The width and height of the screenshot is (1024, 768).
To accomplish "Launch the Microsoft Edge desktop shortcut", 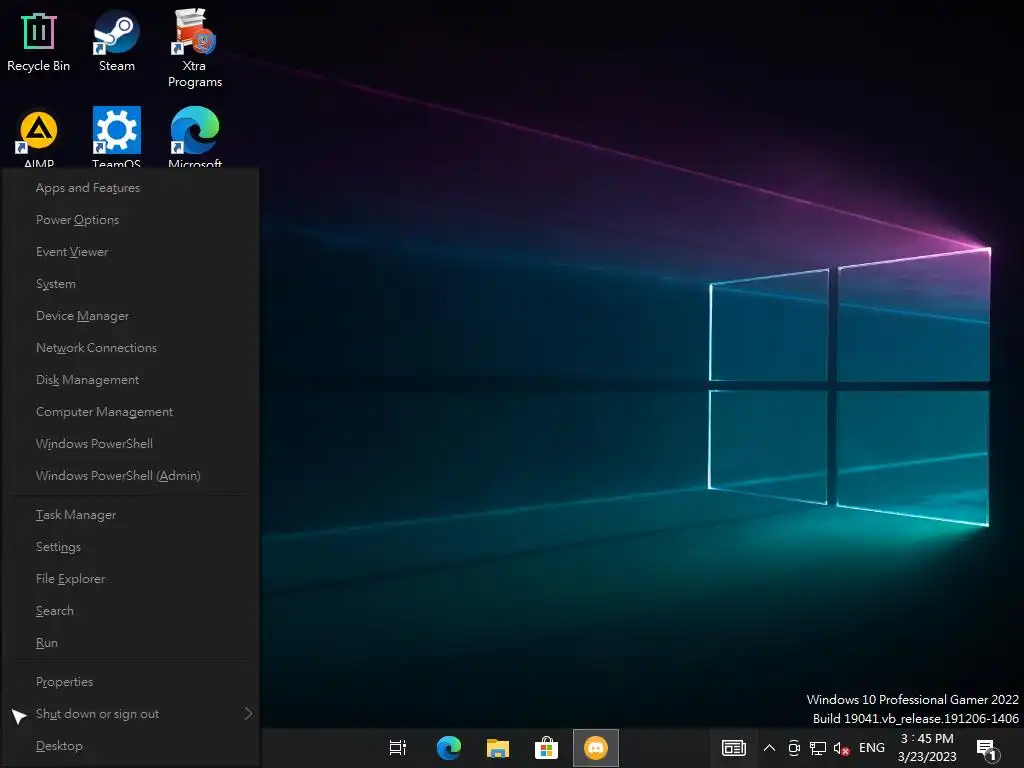I will click(195, 136).
